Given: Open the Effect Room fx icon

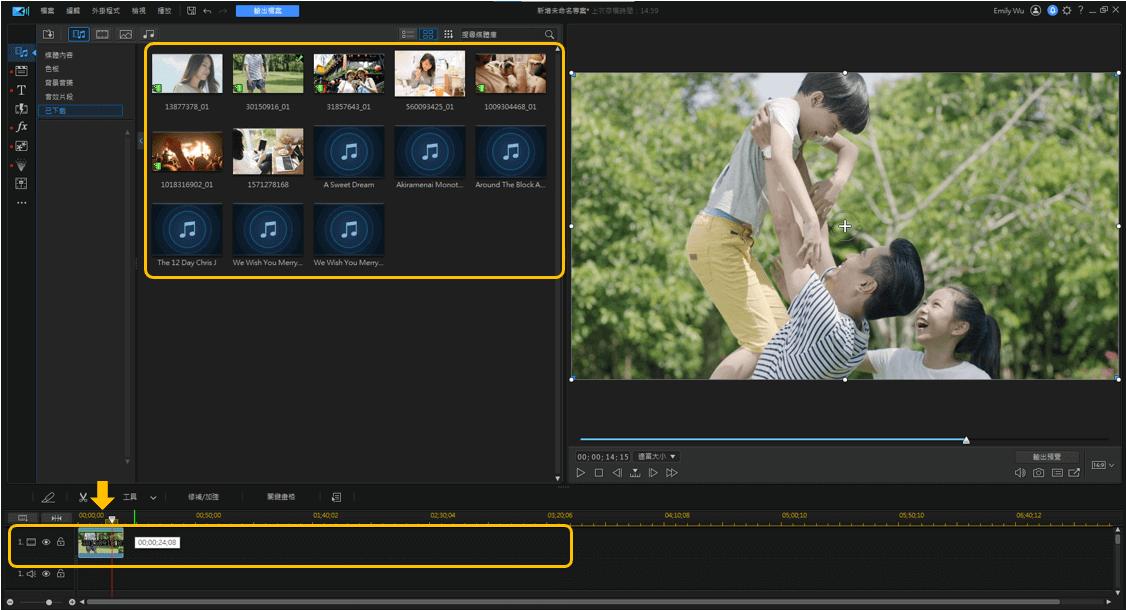Looking at the screenshot, I should click(x=21, y=127).
